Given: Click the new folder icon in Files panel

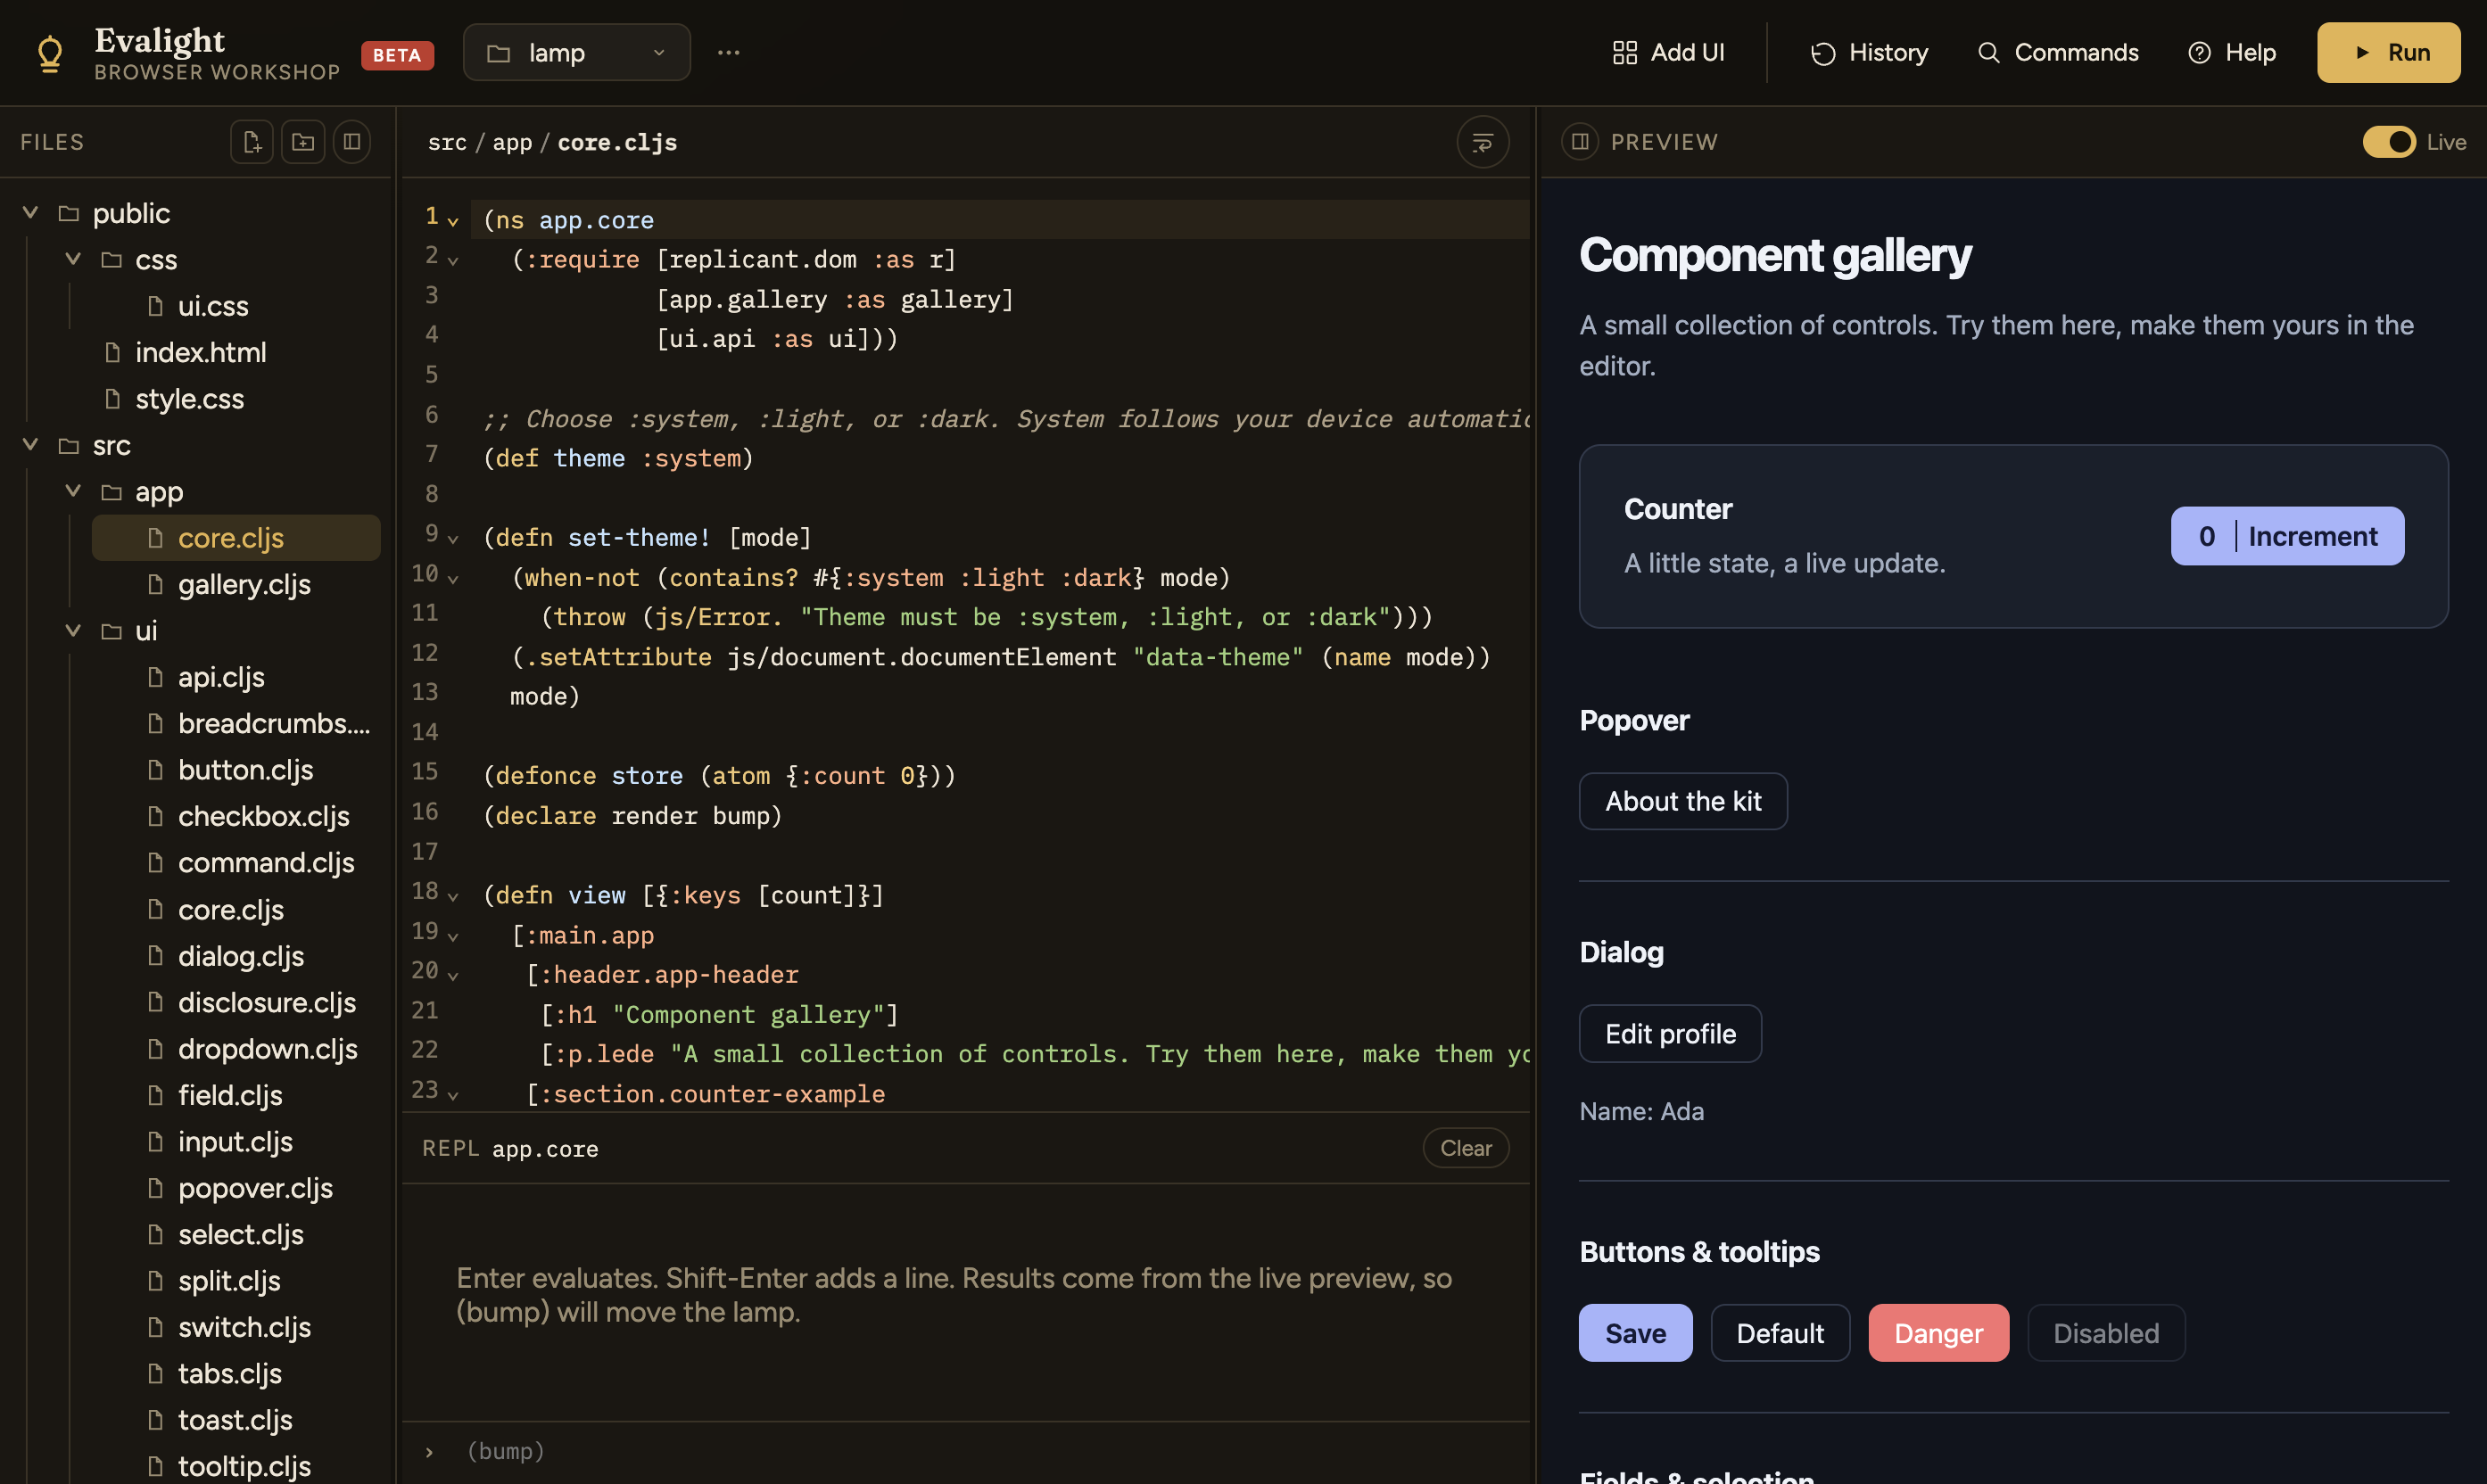Looking at the screenshot, I should [303, 142].
